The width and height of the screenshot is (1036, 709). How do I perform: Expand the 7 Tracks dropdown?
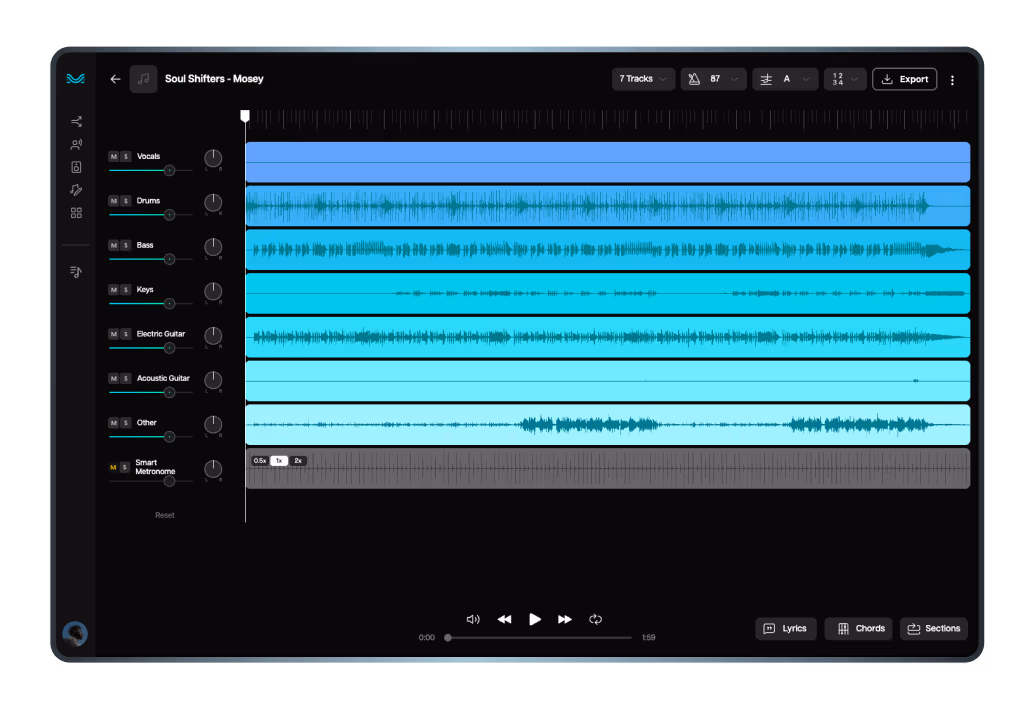tap(643, 79)
